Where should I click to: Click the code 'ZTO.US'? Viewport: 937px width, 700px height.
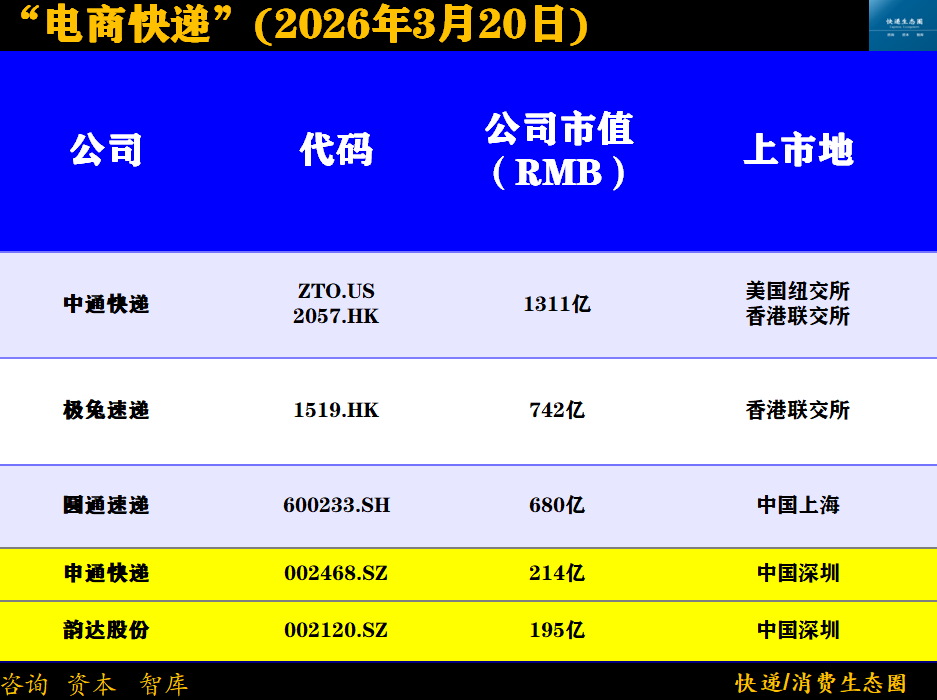(336, 291)
